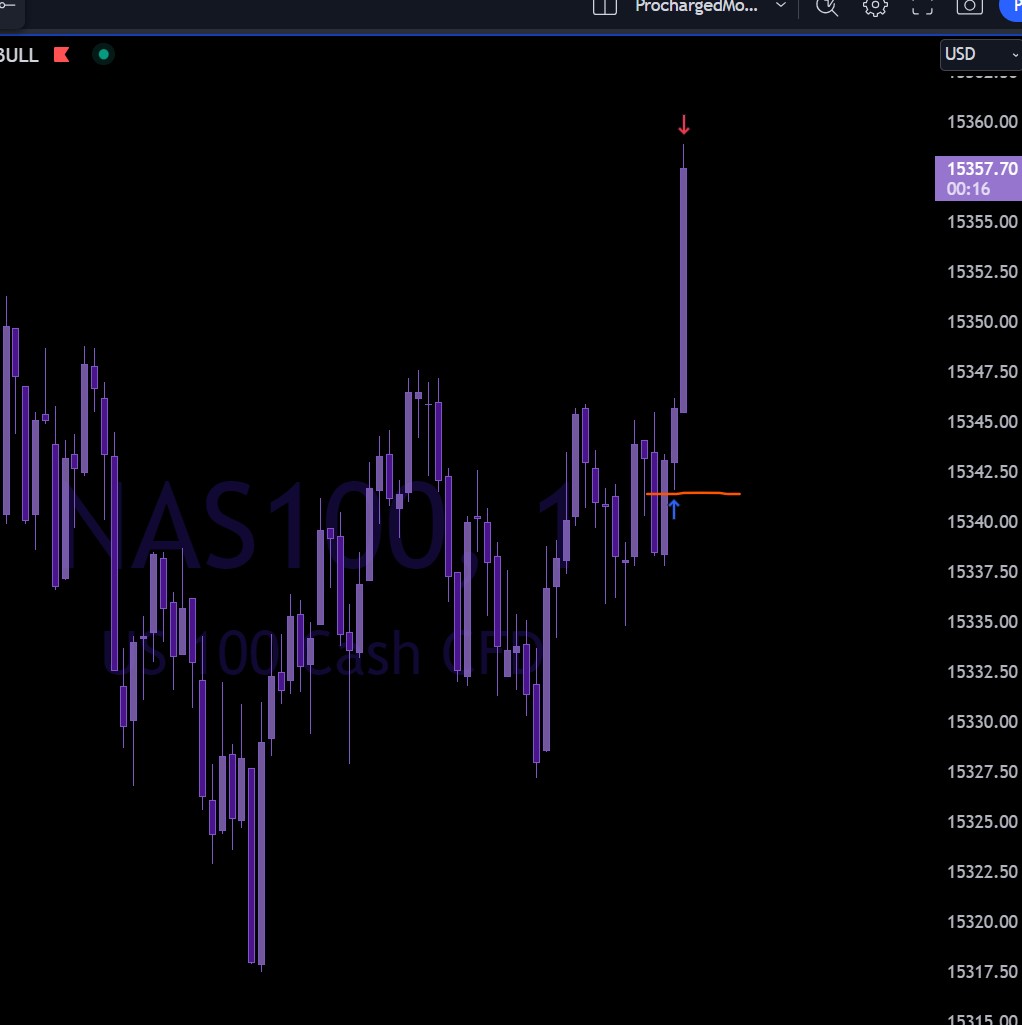Open the USD currency dropdown
This screenshot has height=1025, width=1022.
(x=981, y=54)
